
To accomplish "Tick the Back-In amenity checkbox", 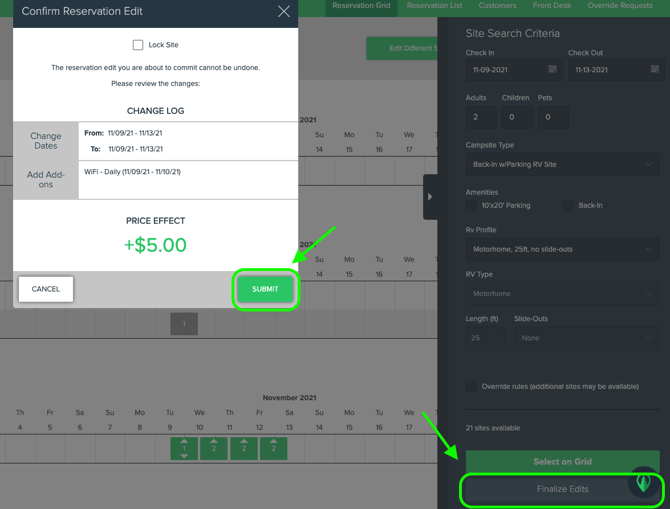I will coord(568,205).
